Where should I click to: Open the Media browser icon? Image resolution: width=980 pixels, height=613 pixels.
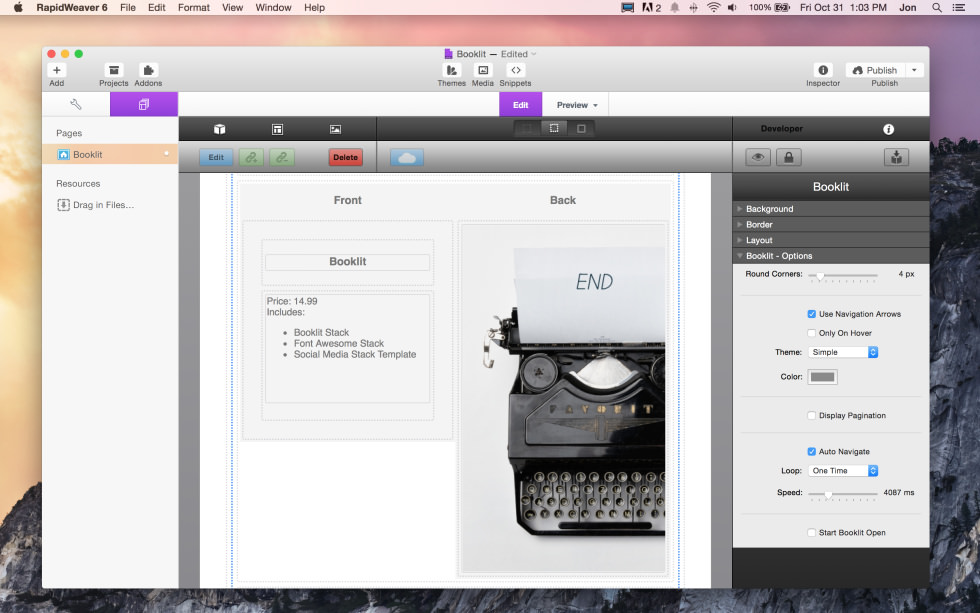(482, 70)
